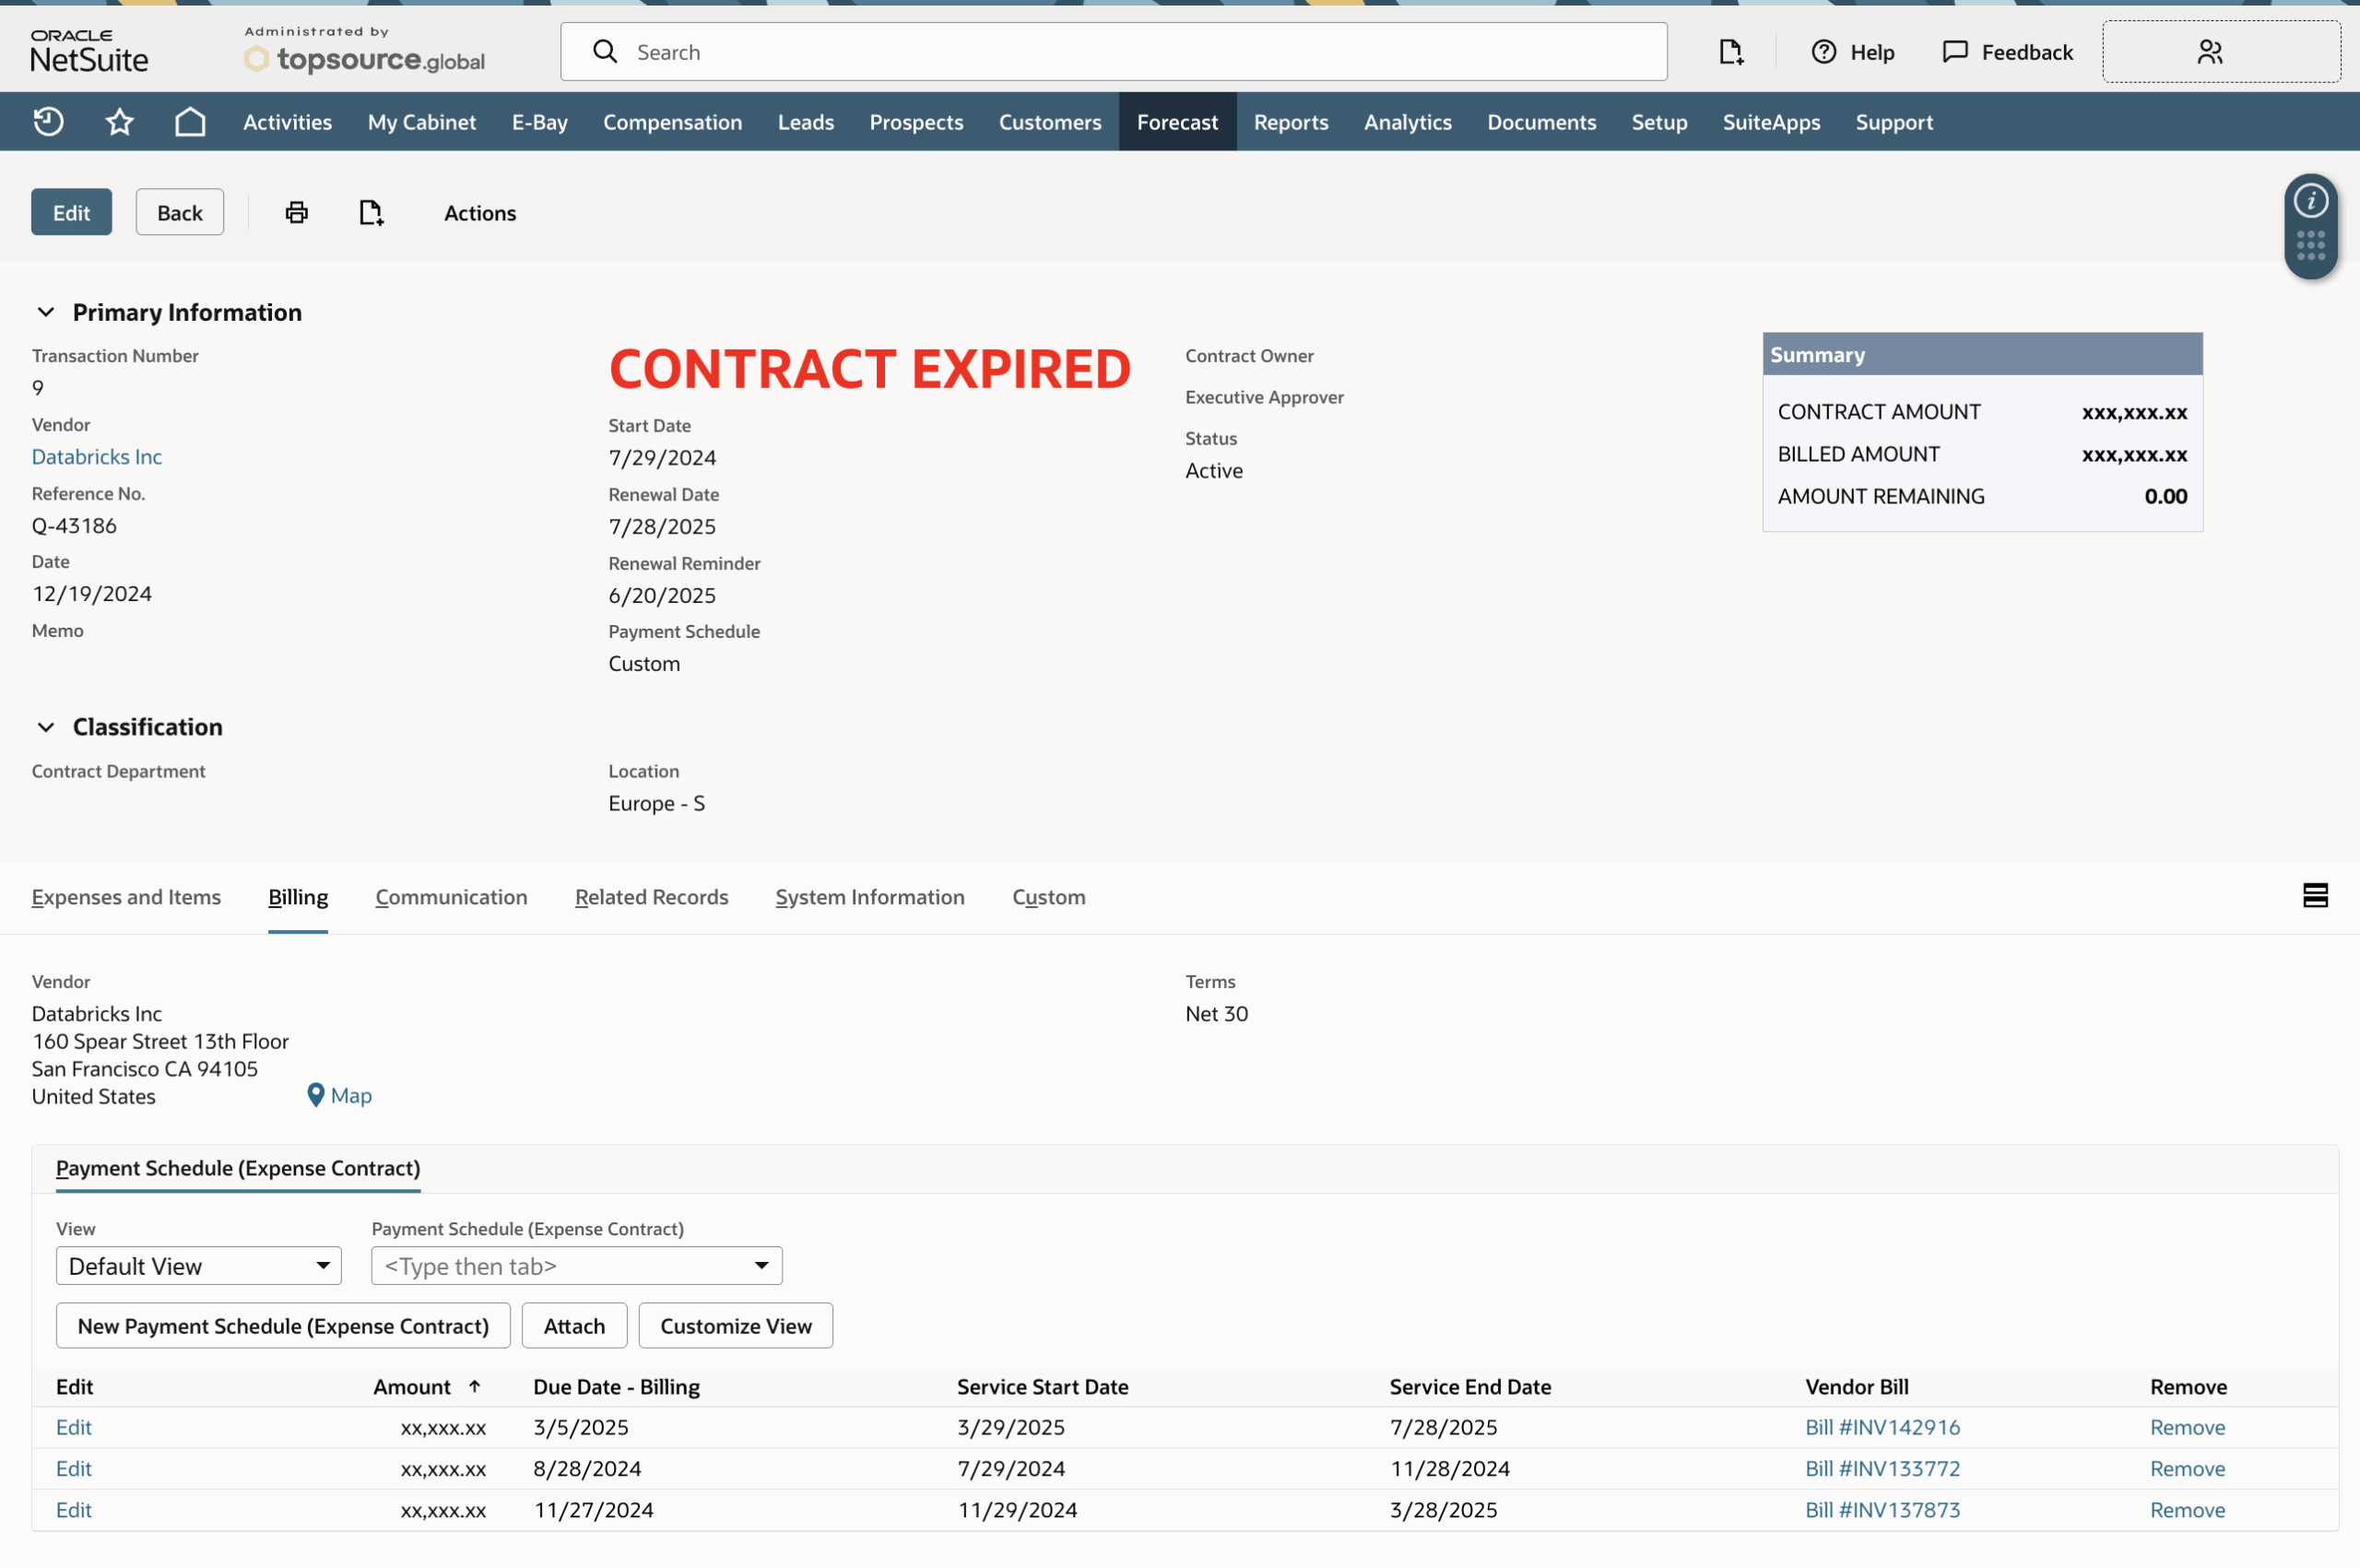The image size is (2360, 1568).
Task: Open the Recent Records history icon
Action: 48,122
